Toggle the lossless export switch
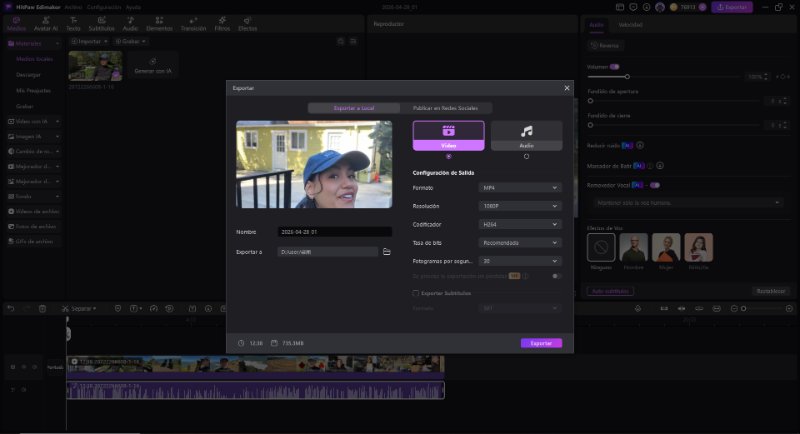 [x=557, y=276]
